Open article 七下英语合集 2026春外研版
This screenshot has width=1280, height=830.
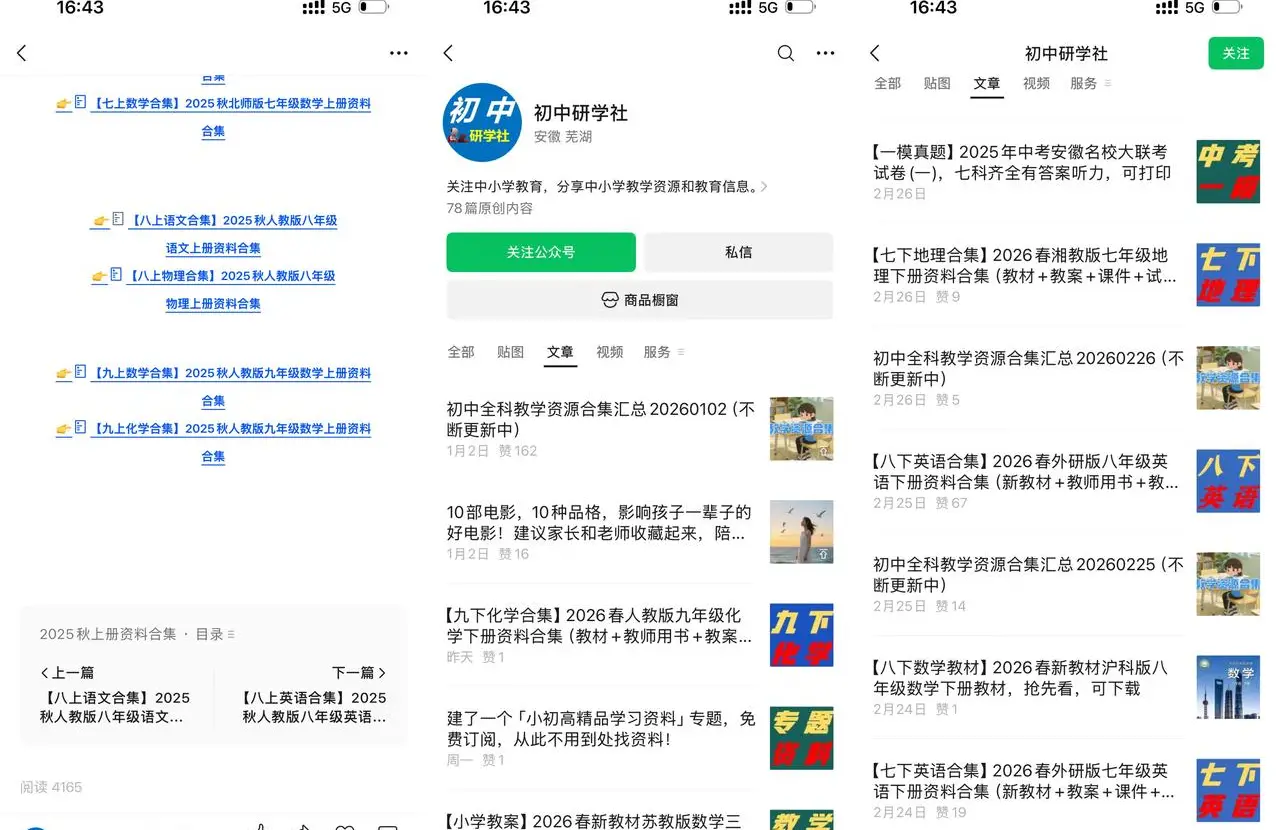pyautogui.click(x=1025, y=780)
